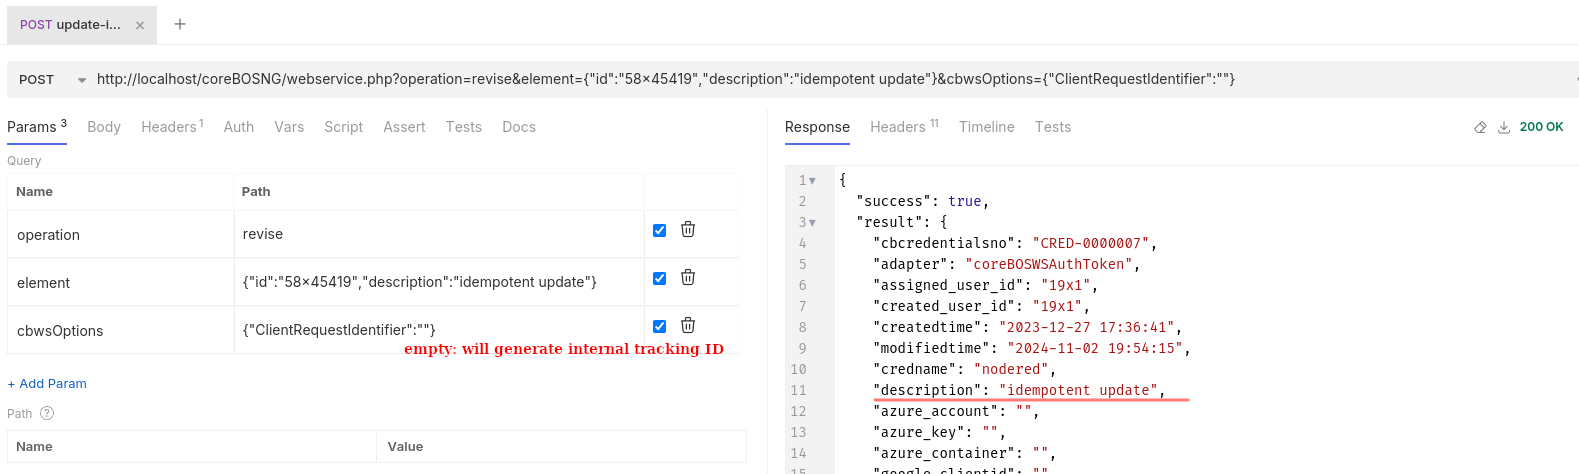1579x474 pixels.
Task: Click the Add Param link
Action: coord(47,384)
